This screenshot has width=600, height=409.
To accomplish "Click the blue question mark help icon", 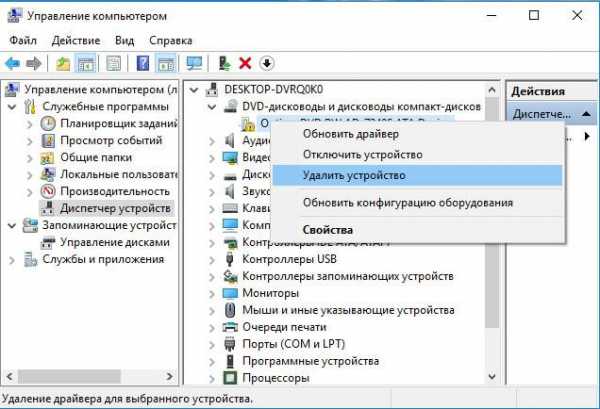I will point(142,63).
